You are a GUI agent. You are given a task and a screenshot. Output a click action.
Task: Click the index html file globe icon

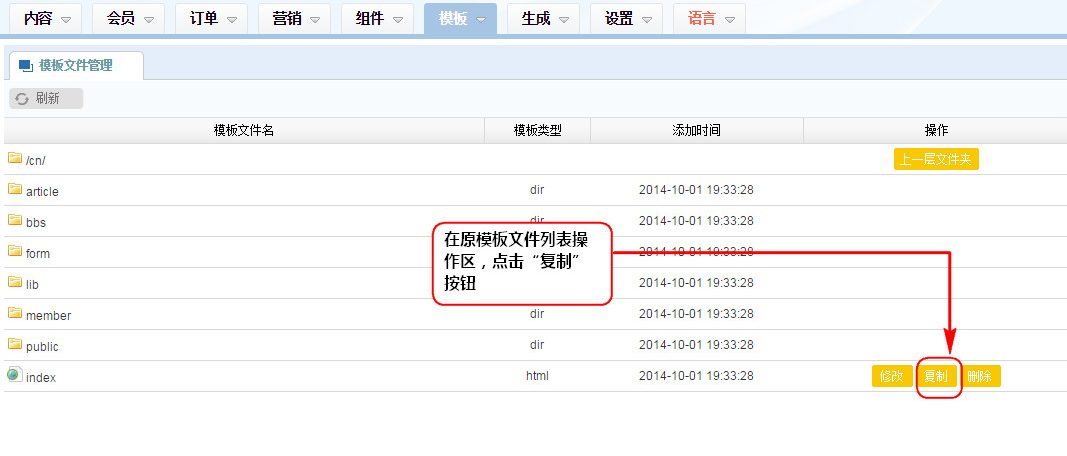pos(14,375)
